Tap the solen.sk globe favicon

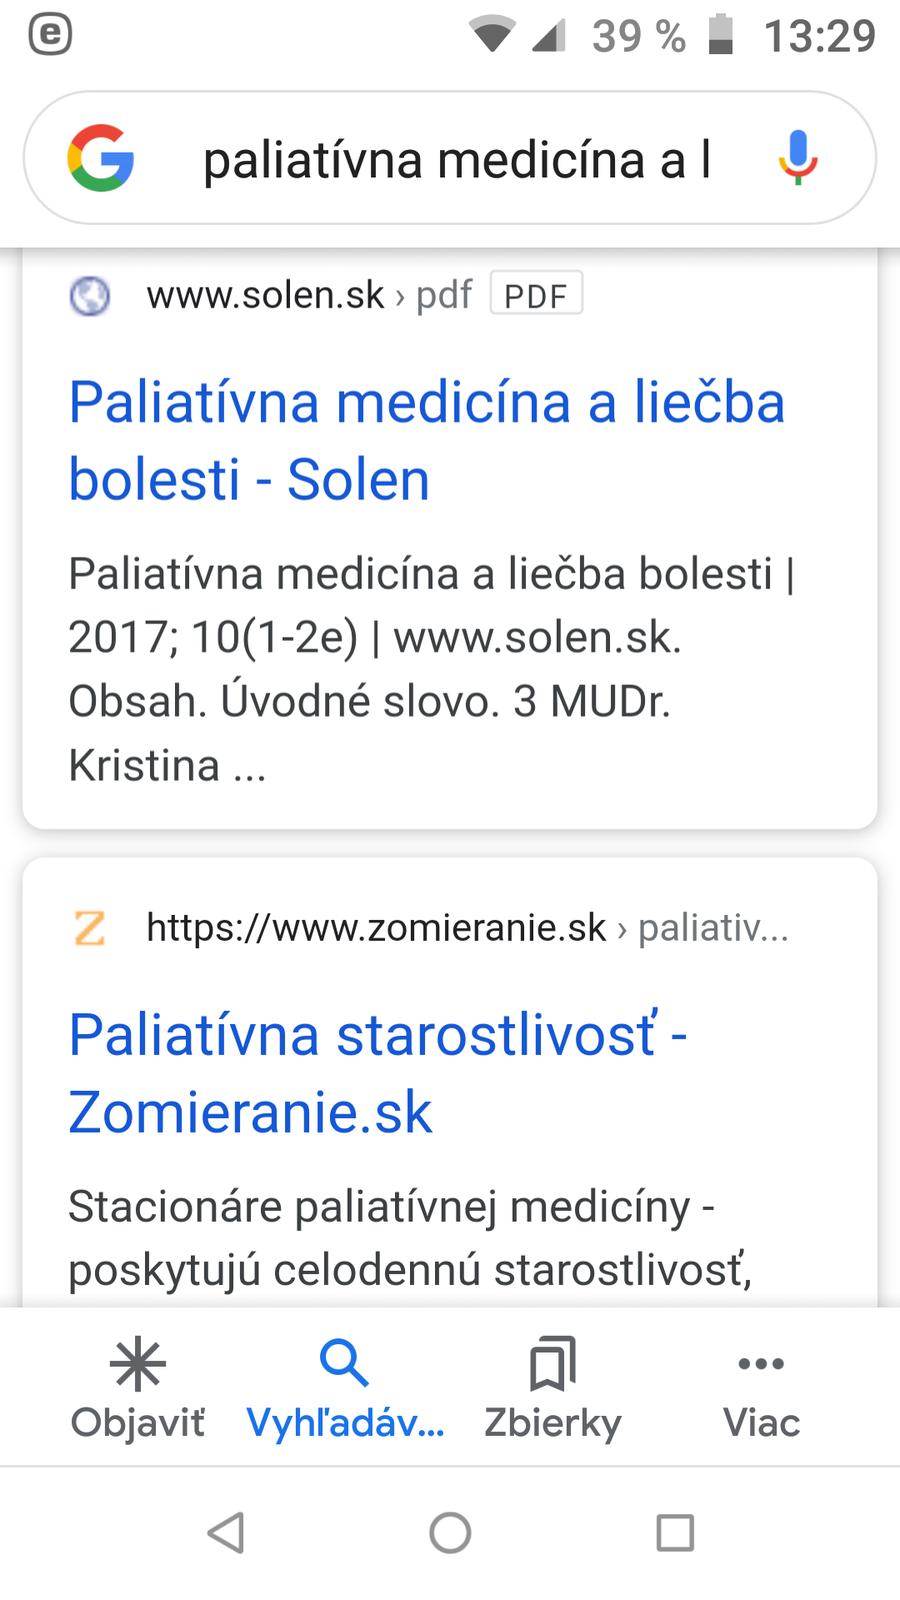tap(90, 296)
